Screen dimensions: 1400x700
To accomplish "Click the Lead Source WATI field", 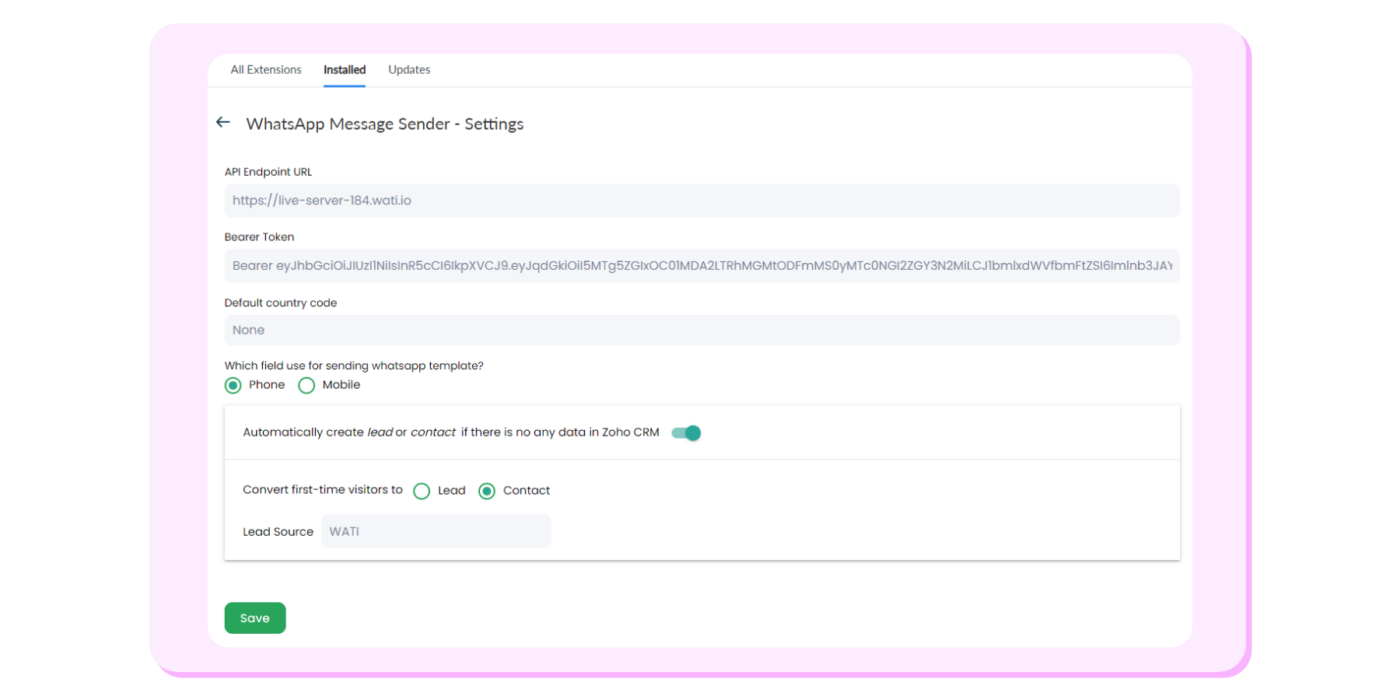I will 436,531.
